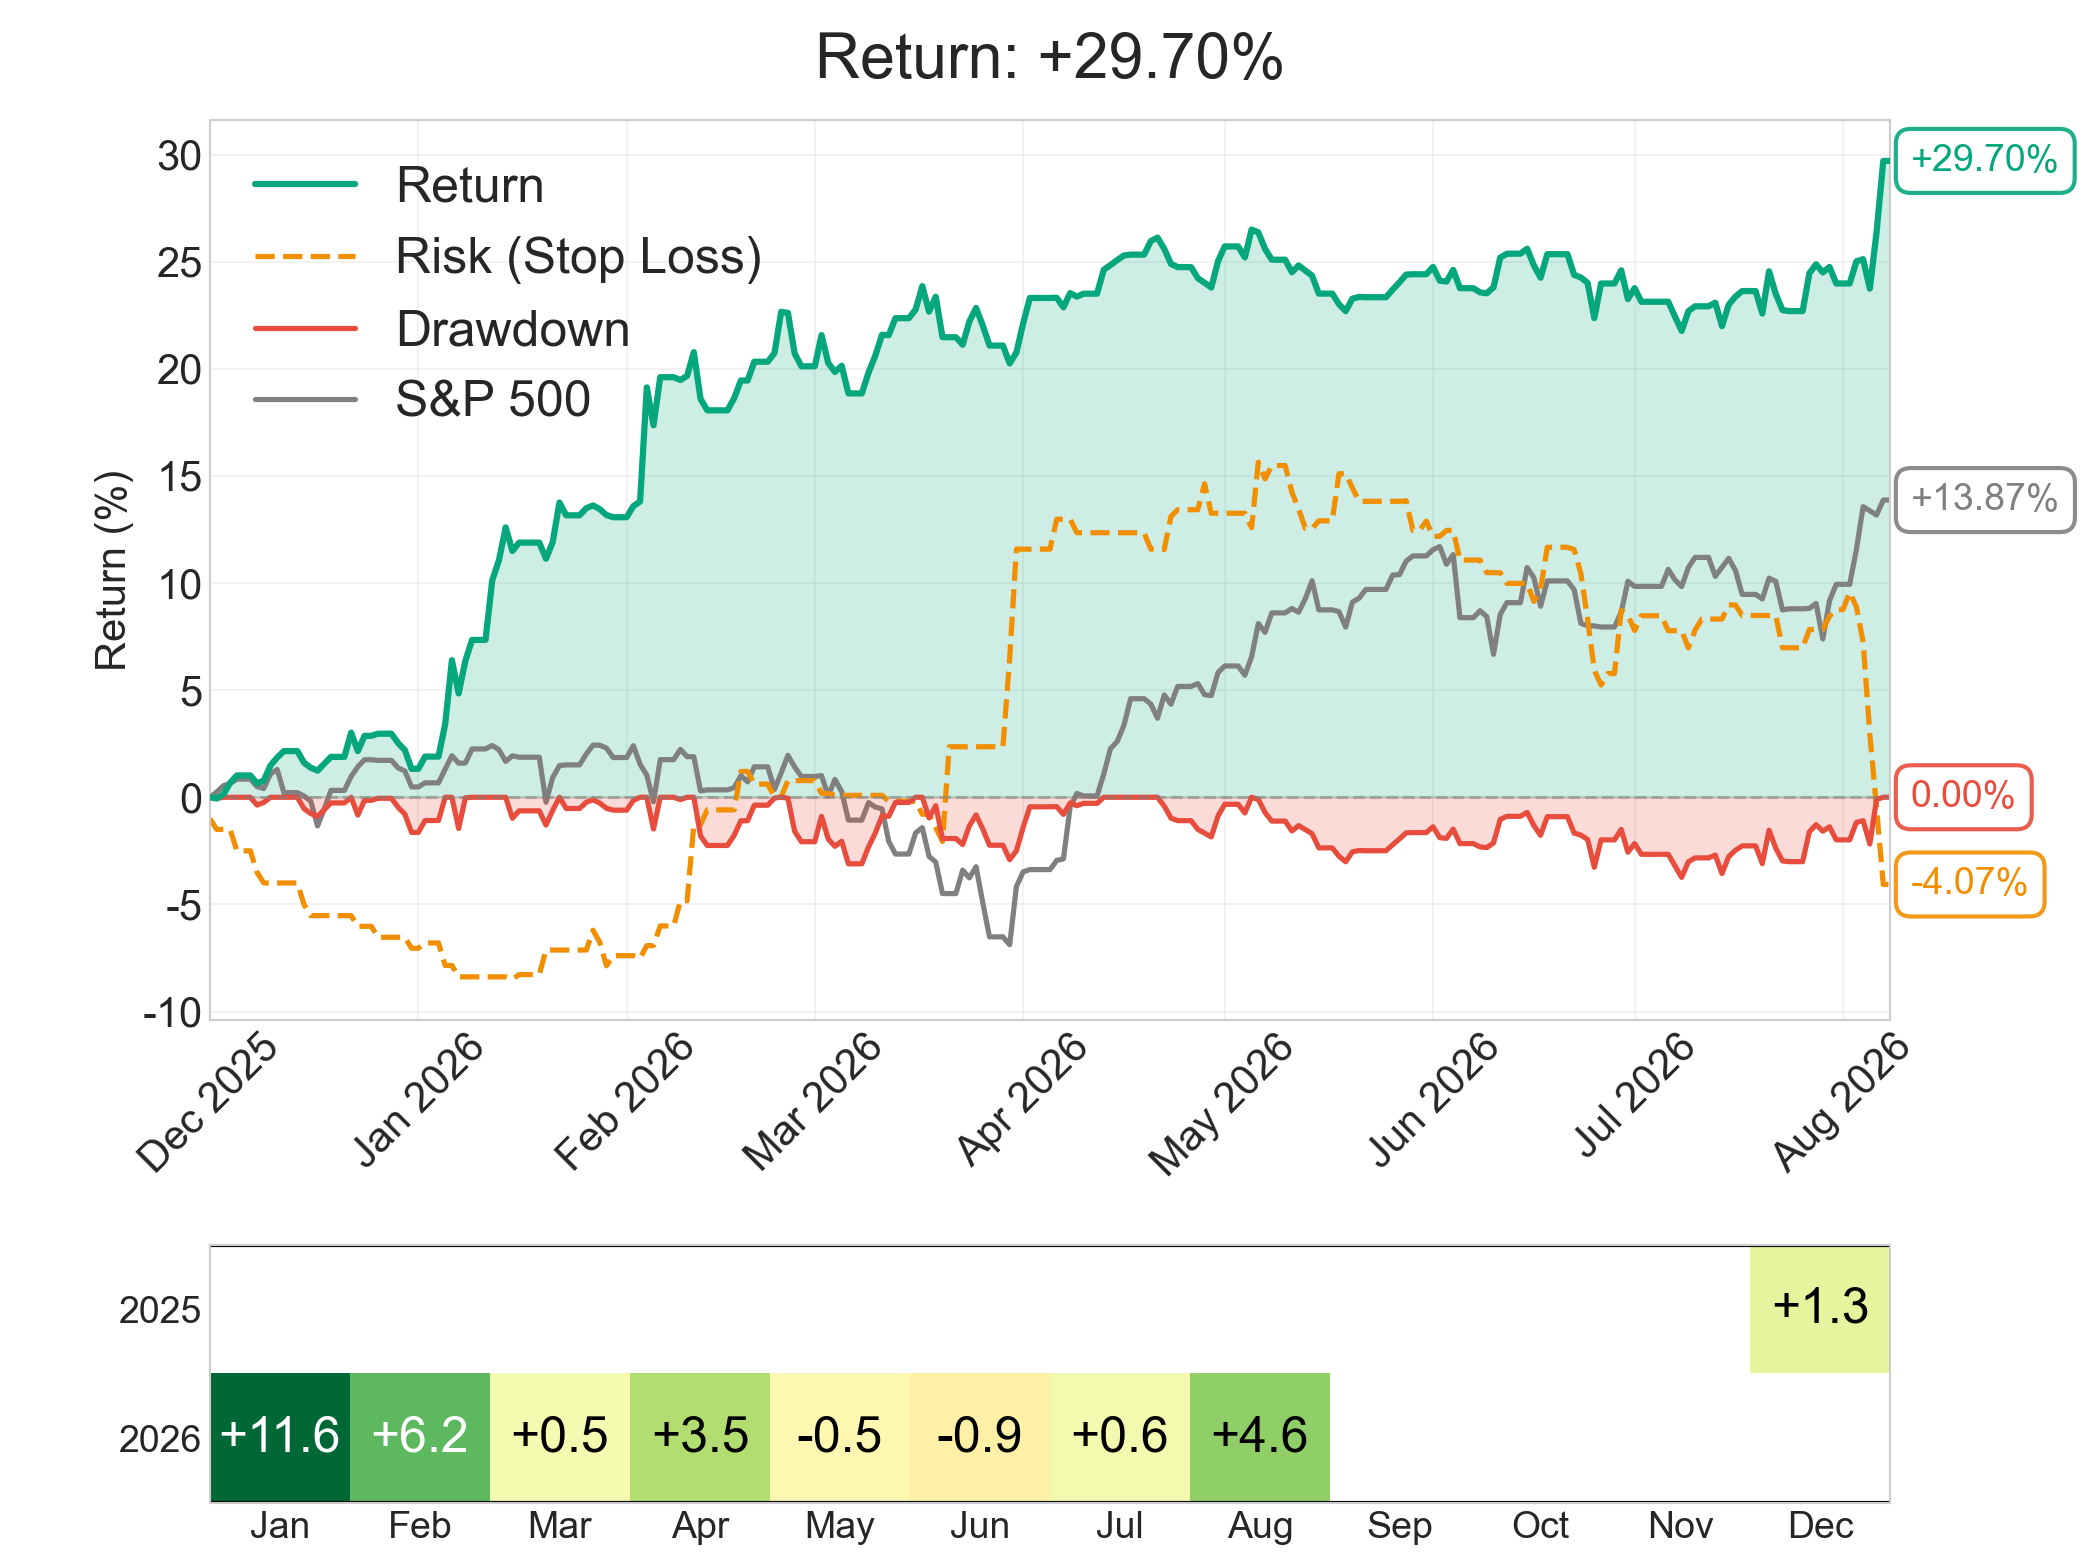Click the Risk (Stop Loss) legend entry
This screenshot has height=1555, width=2100.
[507, 256]
